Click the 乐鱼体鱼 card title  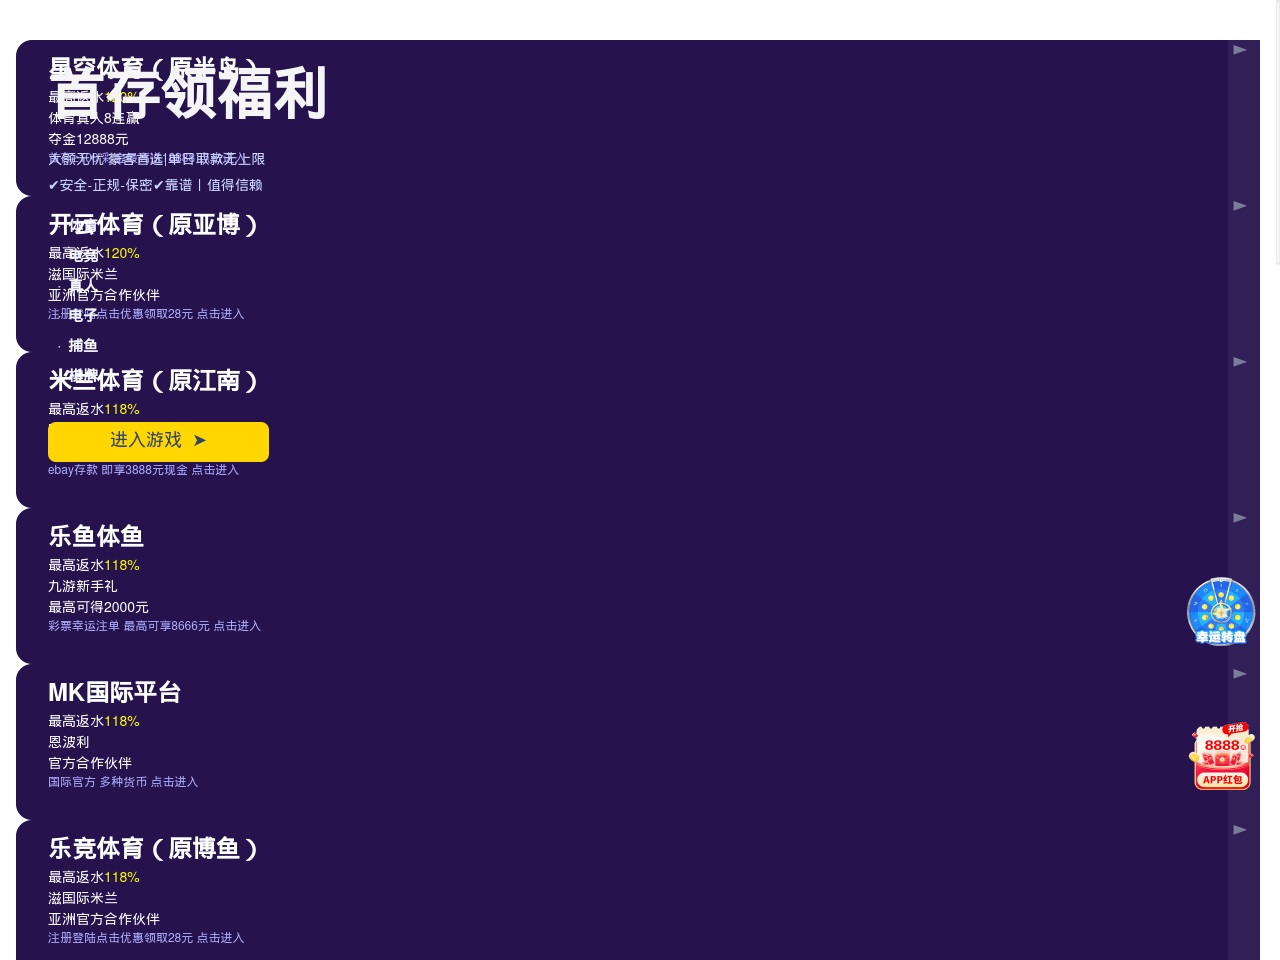[x=96, y=537]
